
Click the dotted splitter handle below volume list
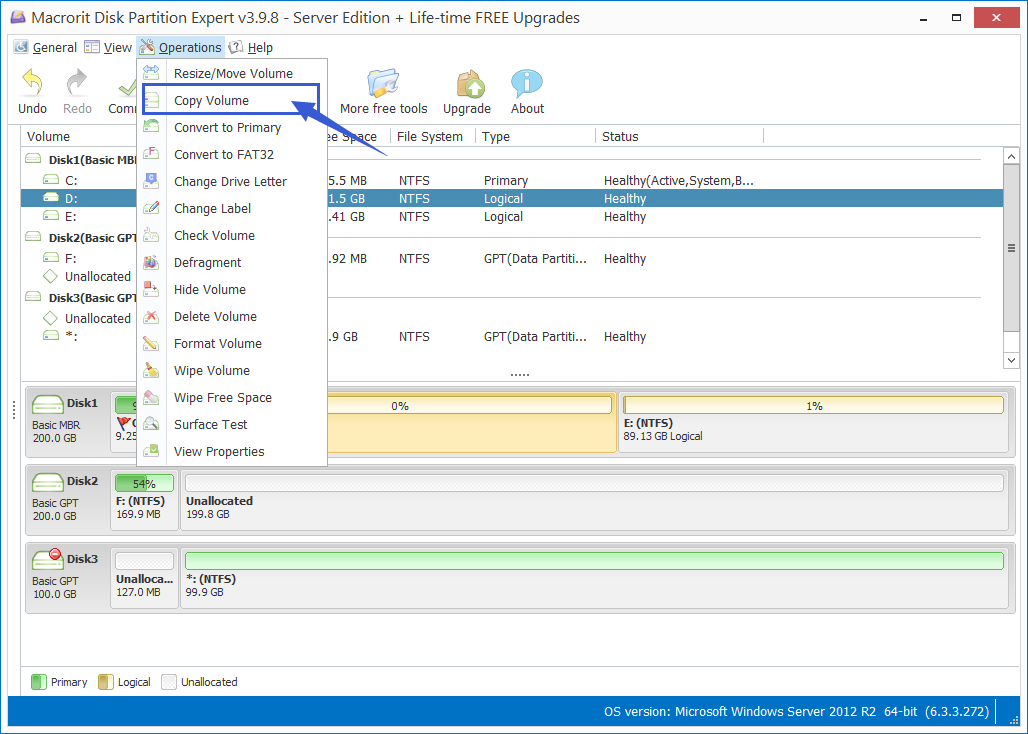(x=519, y=374)
